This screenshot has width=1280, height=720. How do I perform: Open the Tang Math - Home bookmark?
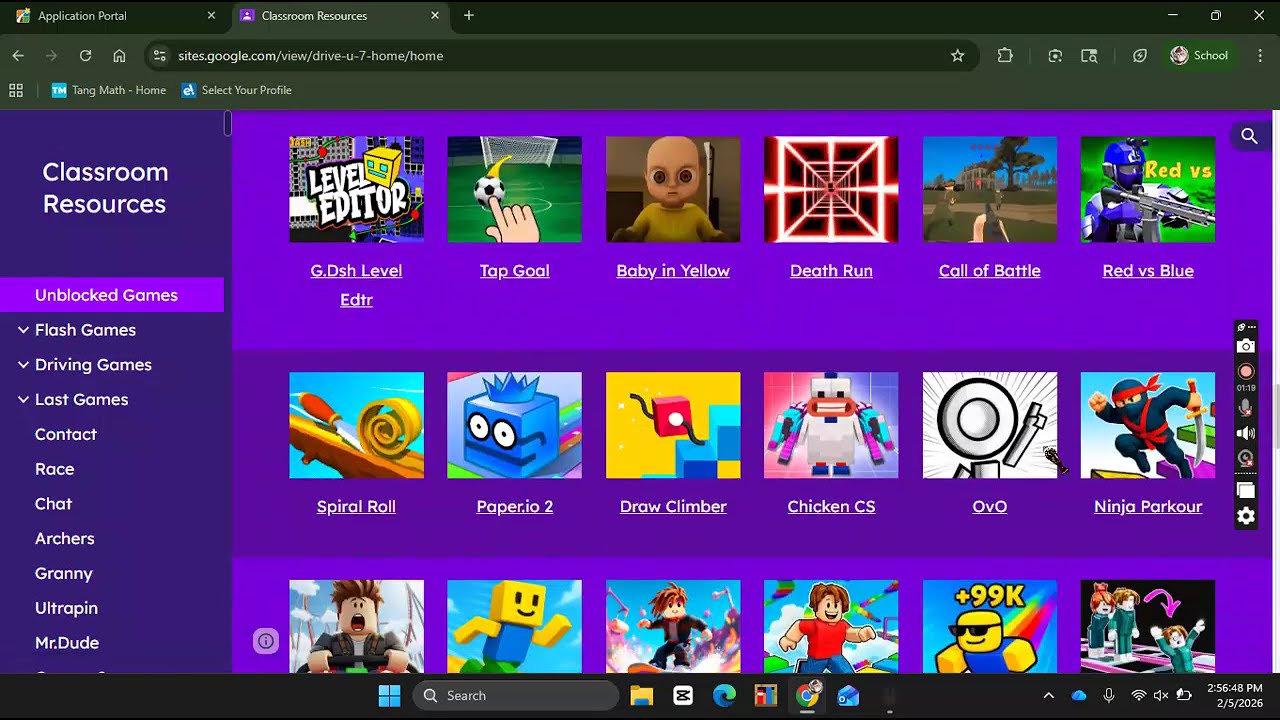tap(109, 90)
